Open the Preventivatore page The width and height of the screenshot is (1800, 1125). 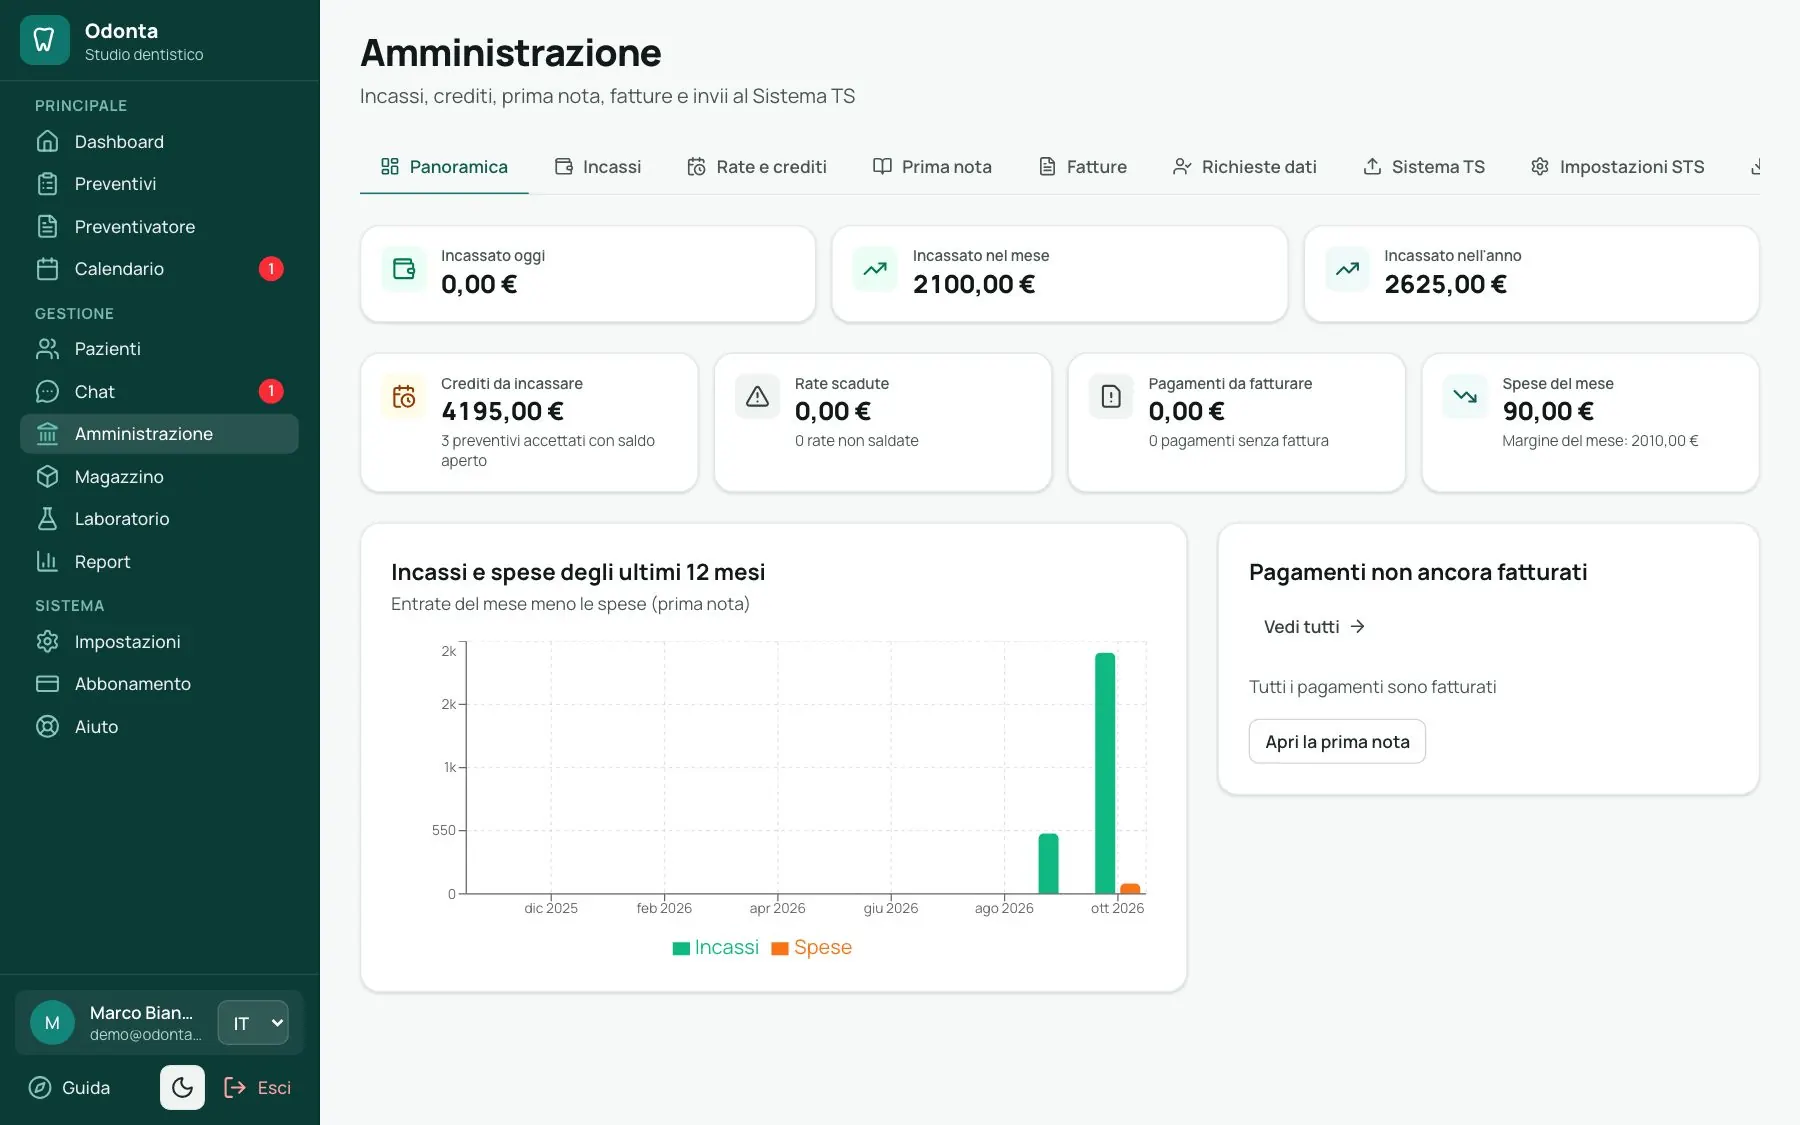pyautogui.click(x=159, y=227)
